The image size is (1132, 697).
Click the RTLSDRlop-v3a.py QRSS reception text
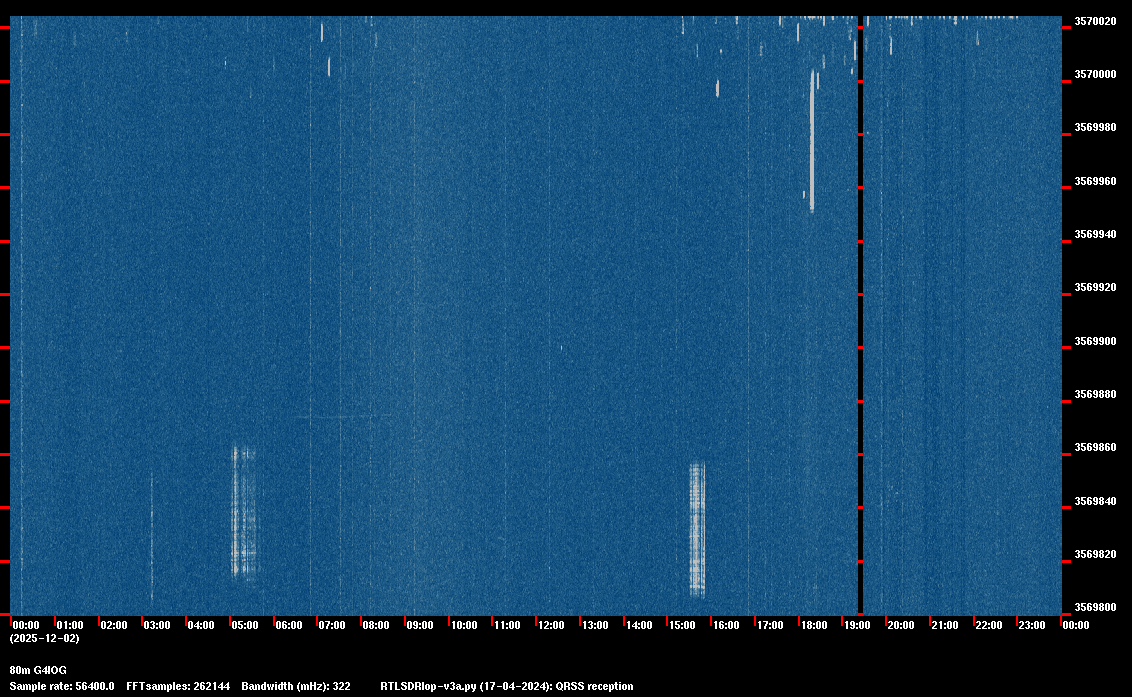507,686
